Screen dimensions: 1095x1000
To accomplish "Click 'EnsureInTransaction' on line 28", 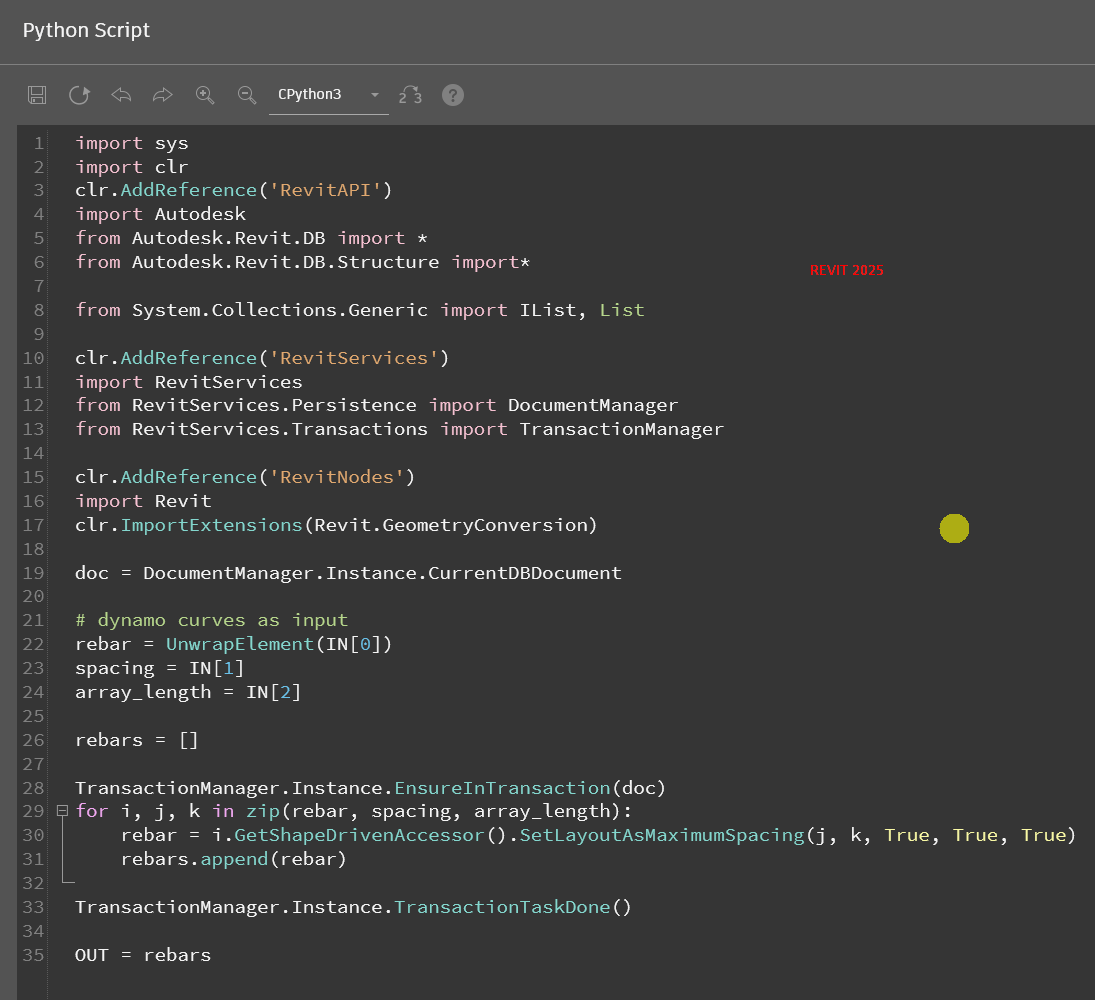I will 502,788.
